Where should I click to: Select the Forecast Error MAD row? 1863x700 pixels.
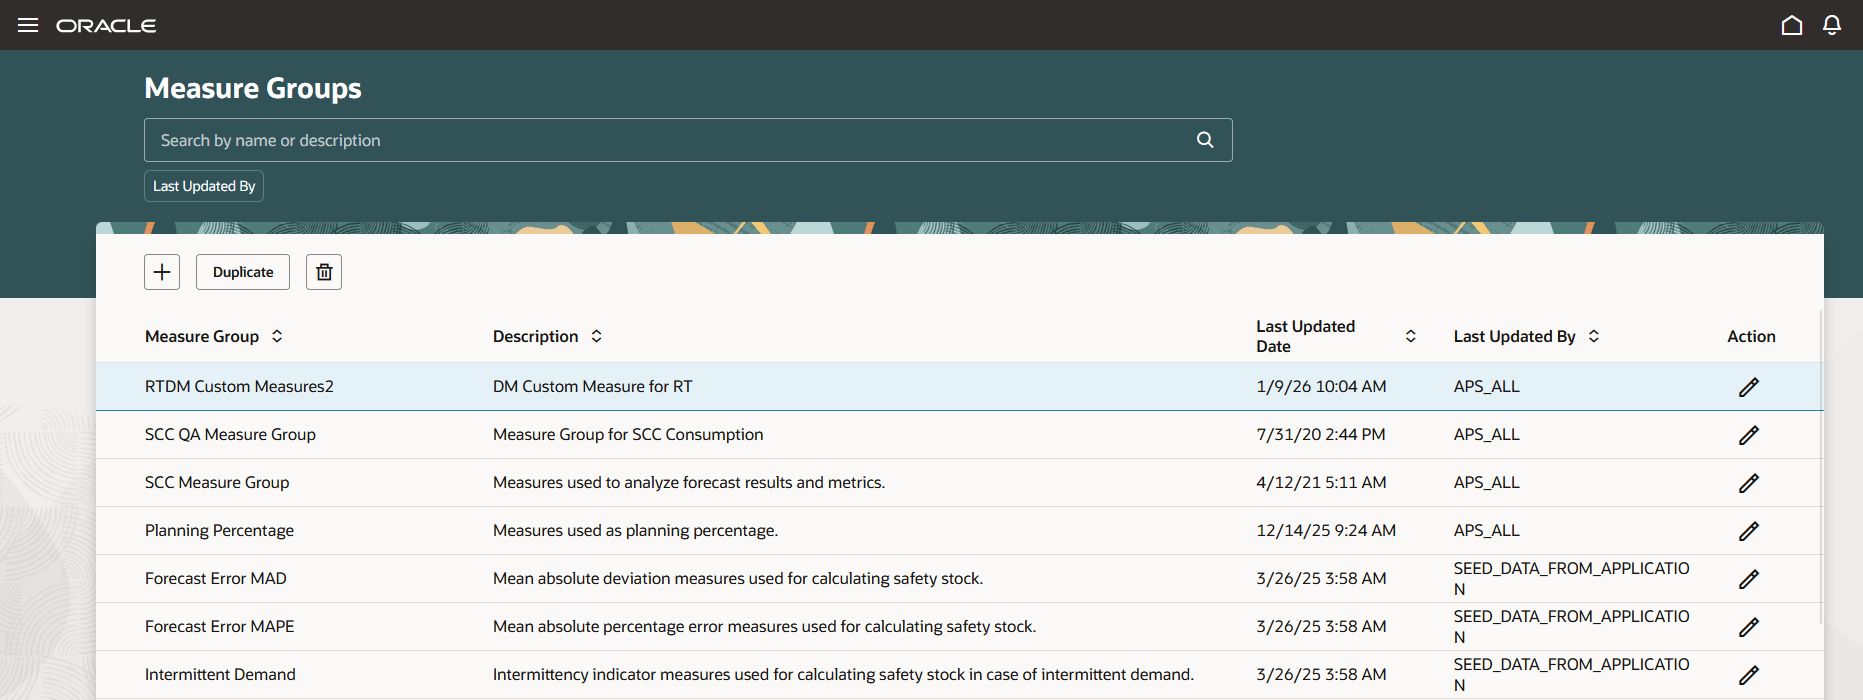coord(216,579)
